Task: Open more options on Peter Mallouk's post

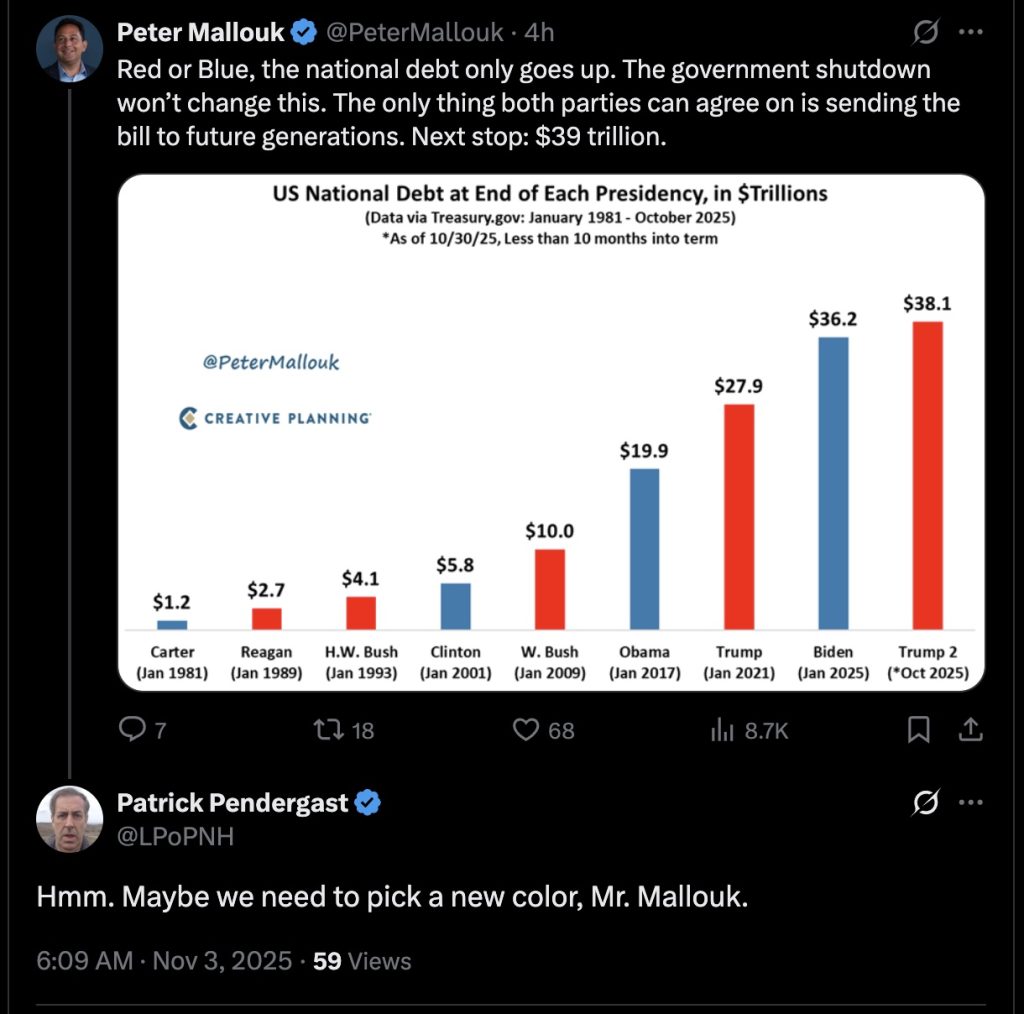Action: click(x=971, y=33)
